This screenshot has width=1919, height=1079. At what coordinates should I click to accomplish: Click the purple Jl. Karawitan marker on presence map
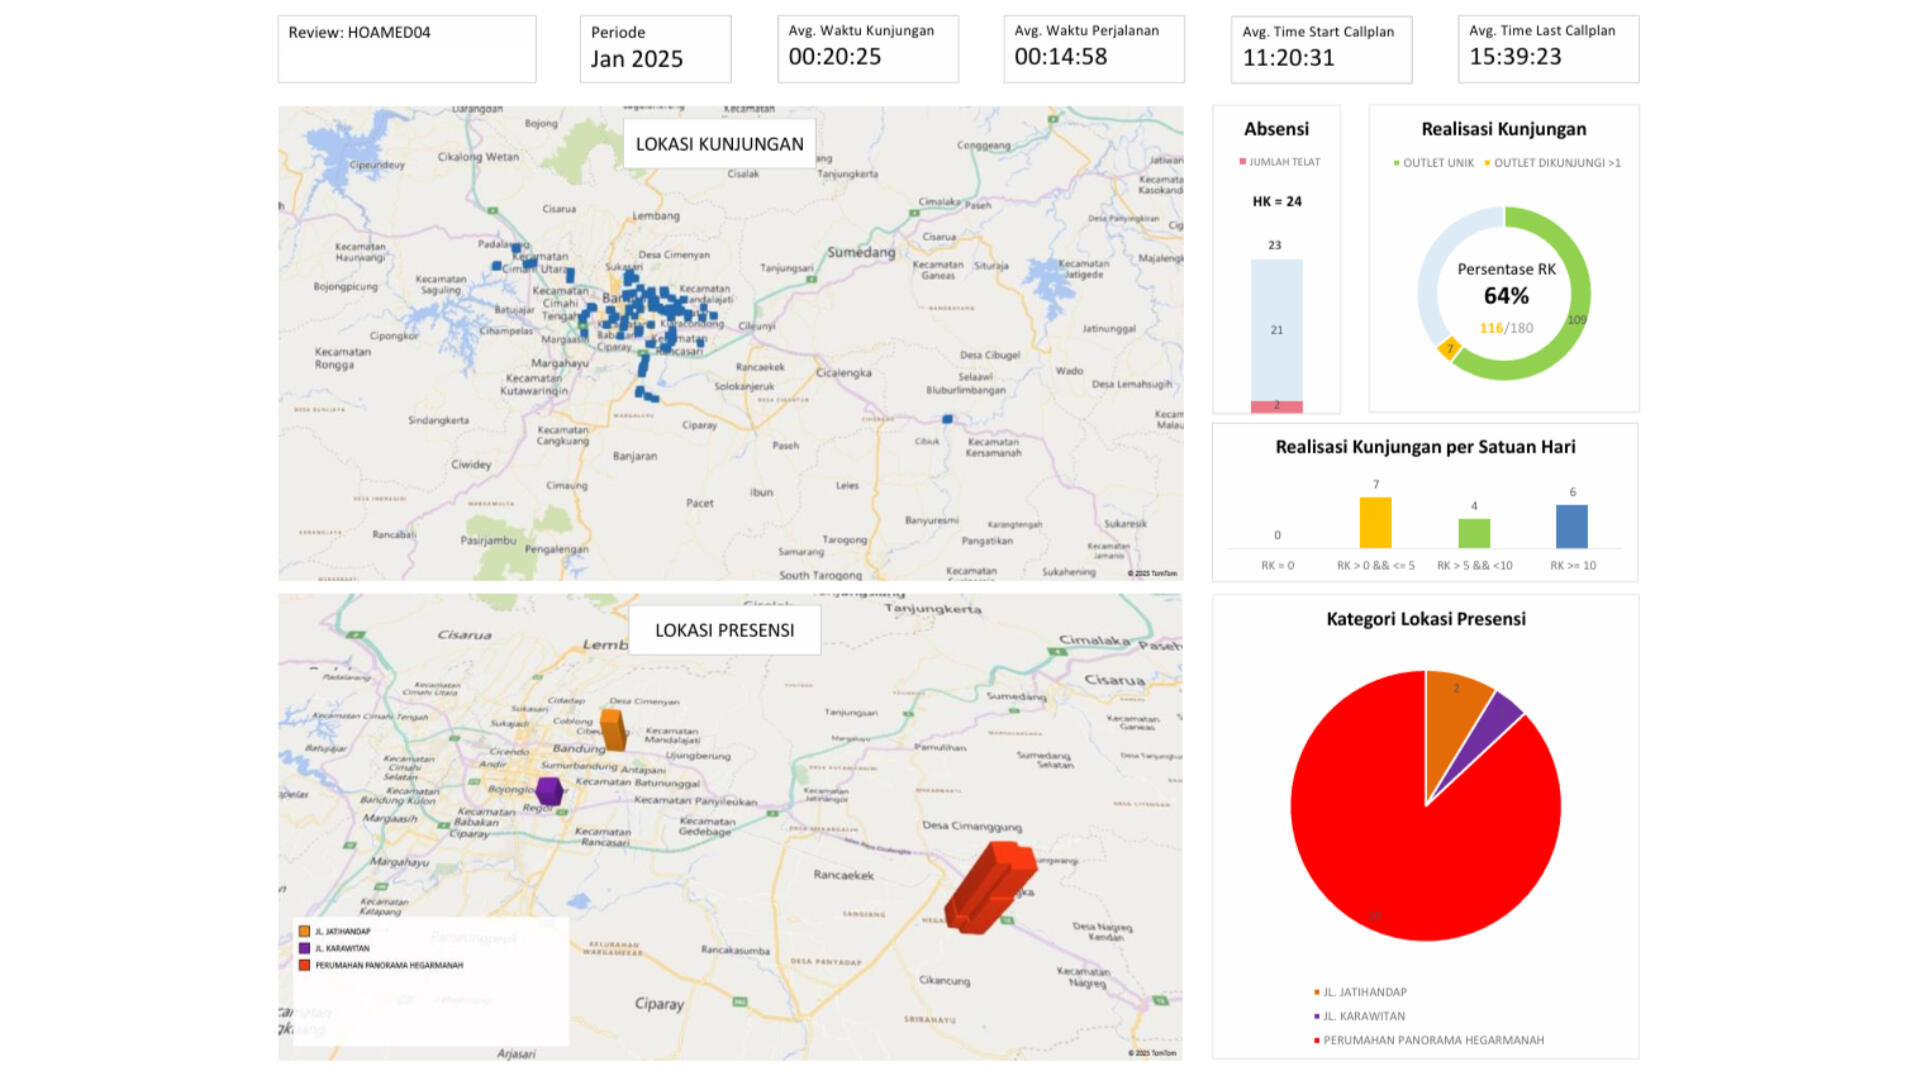tap(548, 791)
